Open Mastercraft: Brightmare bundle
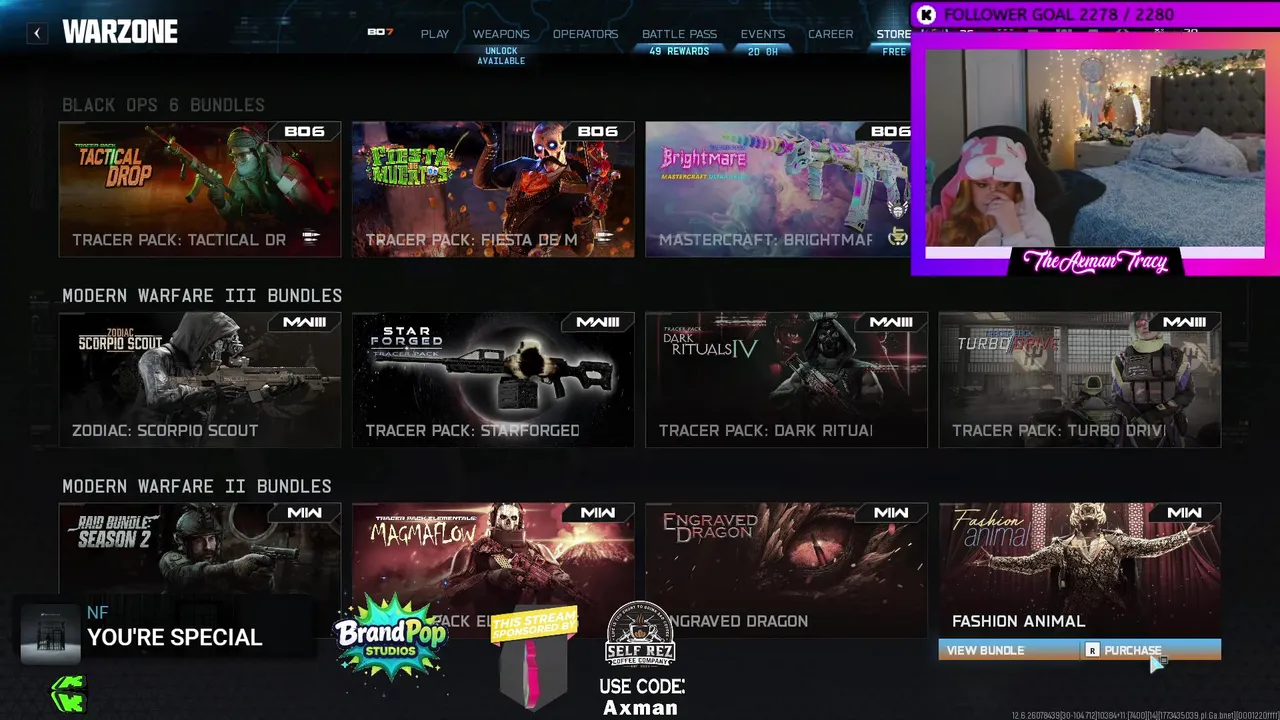This screenshot has width=1280, height=720. coord(778,189)
